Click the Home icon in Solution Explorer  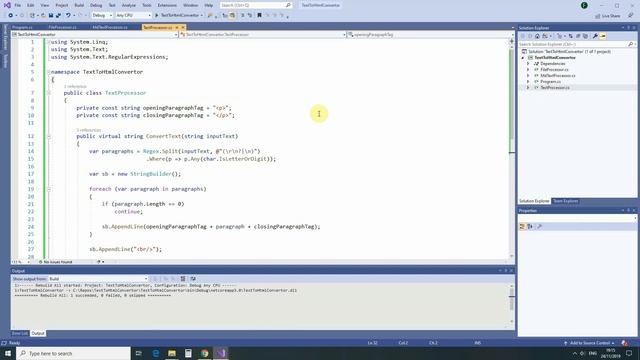click(537, 36)
